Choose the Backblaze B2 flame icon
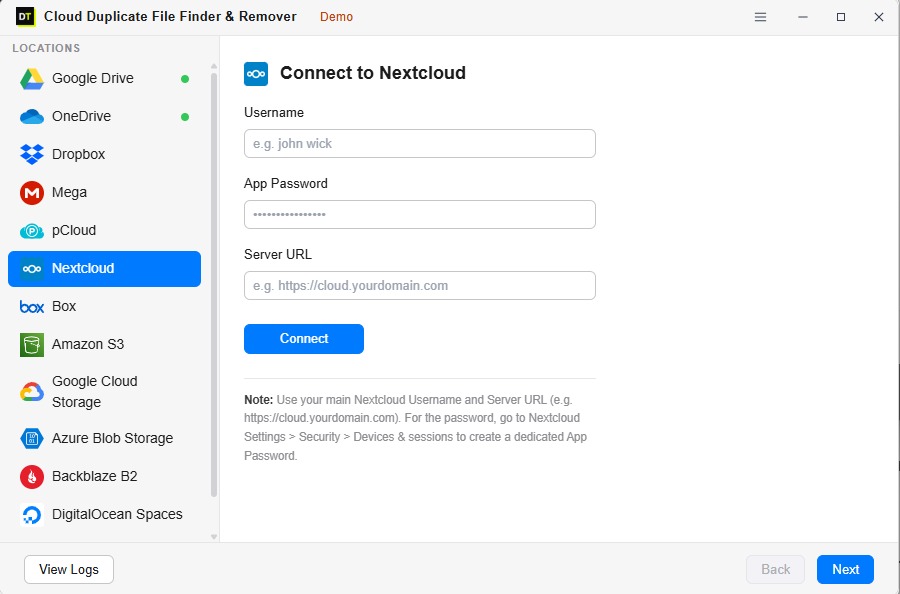 pyautogui.click(x=32, y=477)
